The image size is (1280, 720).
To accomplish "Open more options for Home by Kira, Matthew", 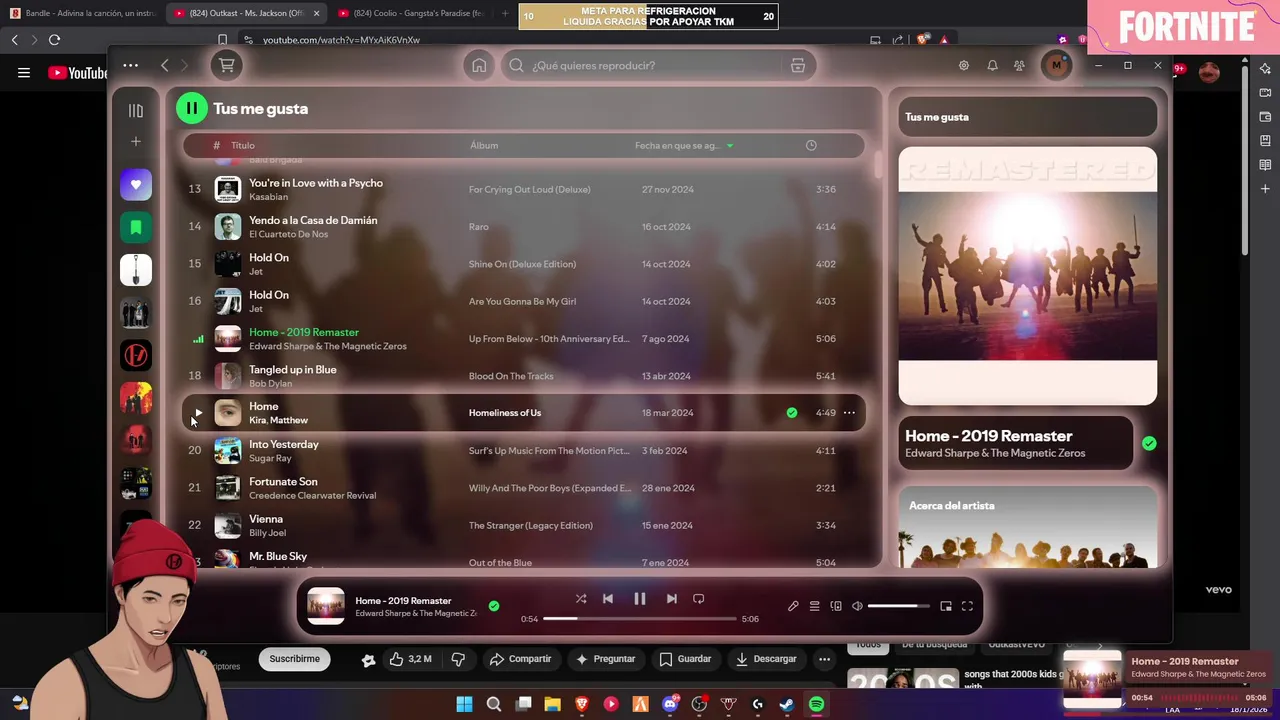I will (x=849, y=412).
